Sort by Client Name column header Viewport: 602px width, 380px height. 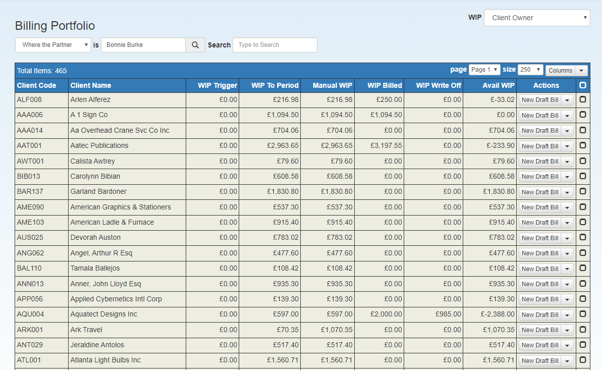point(91,85)
